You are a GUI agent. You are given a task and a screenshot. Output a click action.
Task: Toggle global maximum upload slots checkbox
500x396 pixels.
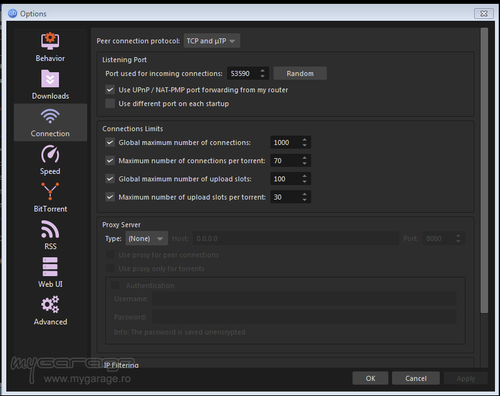(110, 179)
